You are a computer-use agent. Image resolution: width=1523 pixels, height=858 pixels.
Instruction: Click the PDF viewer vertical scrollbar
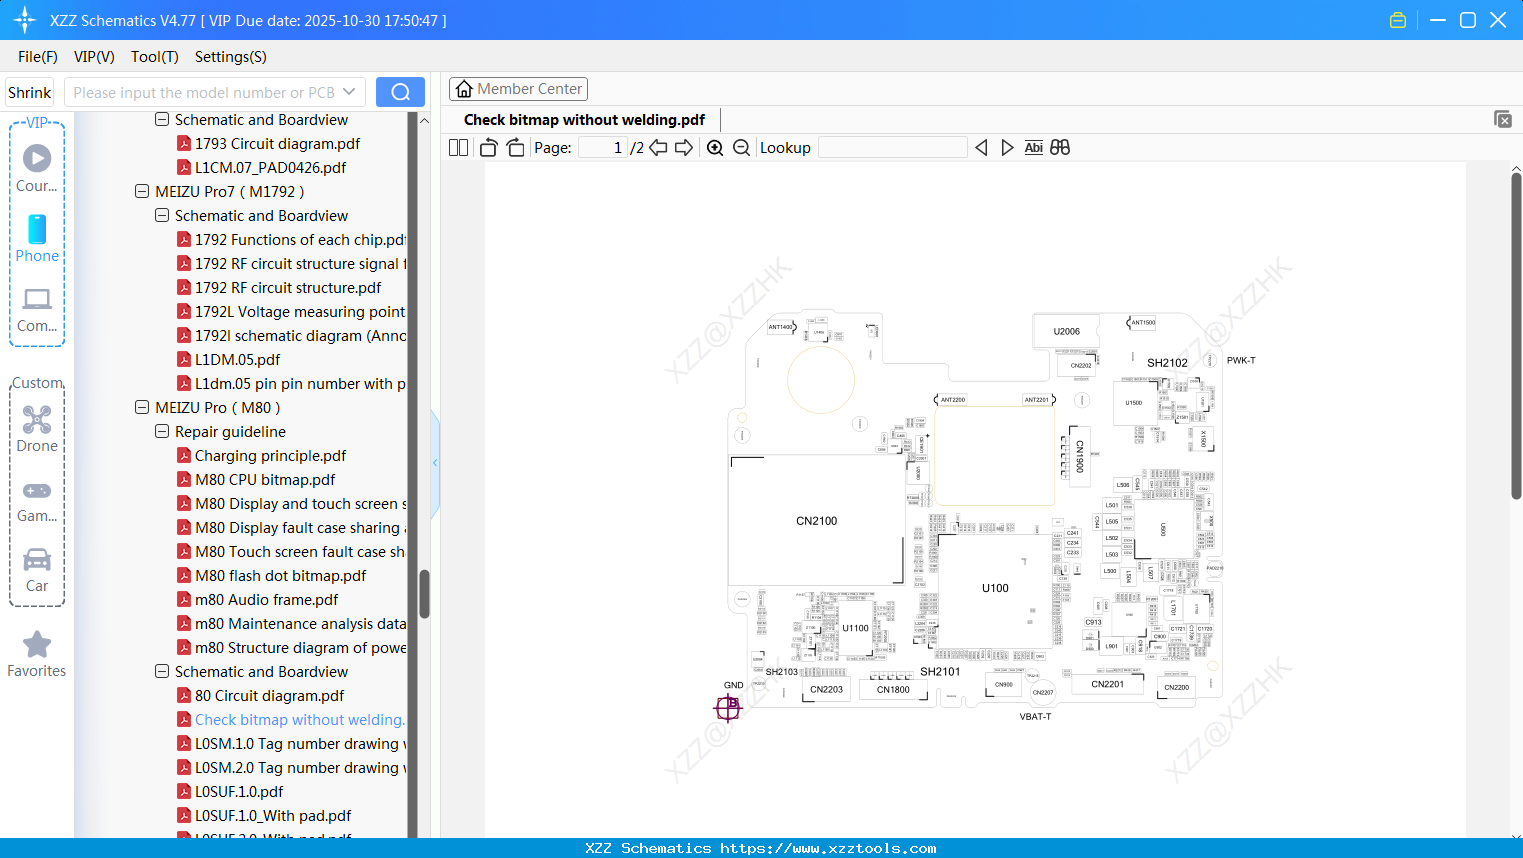click(1516, 336)
